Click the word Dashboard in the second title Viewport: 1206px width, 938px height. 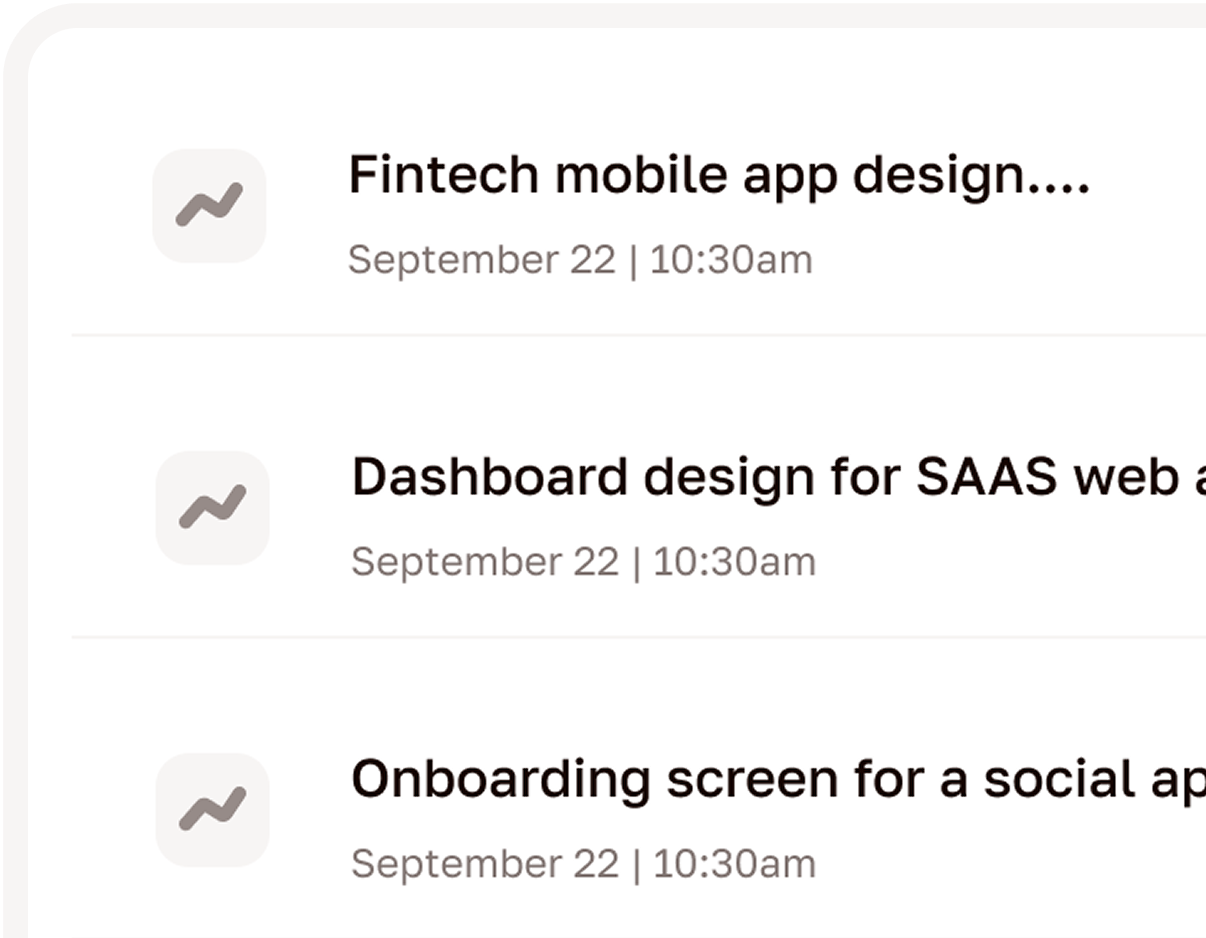pos(489,478)
